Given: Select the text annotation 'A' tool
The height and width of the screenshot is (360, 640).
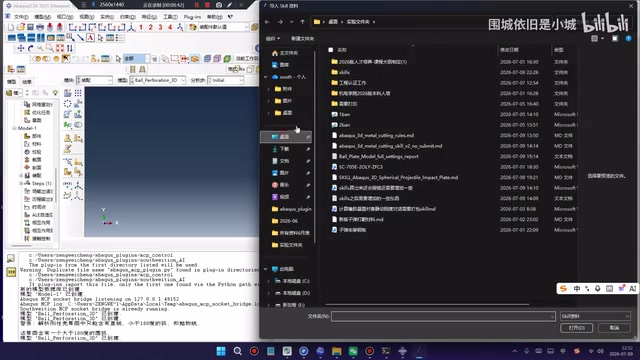Looking at the screenshot, I should [x=90, y=38].
